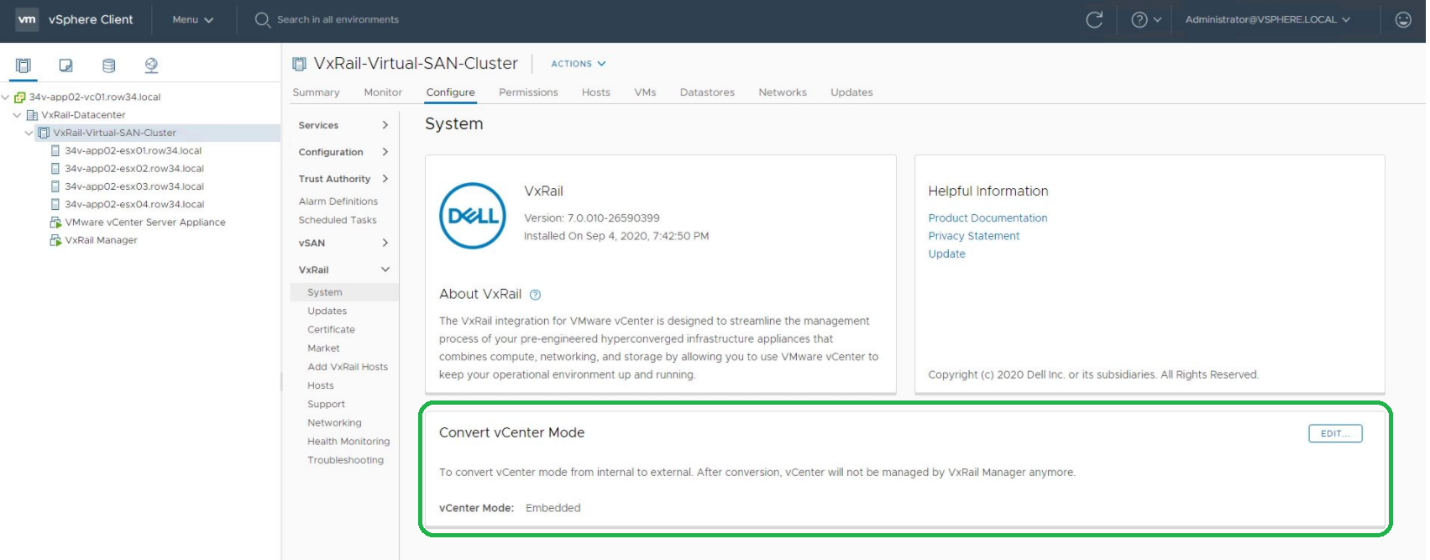Open the Hosts and Clusters inventory view icon
1430x560 pixels.
click(x=23, y=66)
